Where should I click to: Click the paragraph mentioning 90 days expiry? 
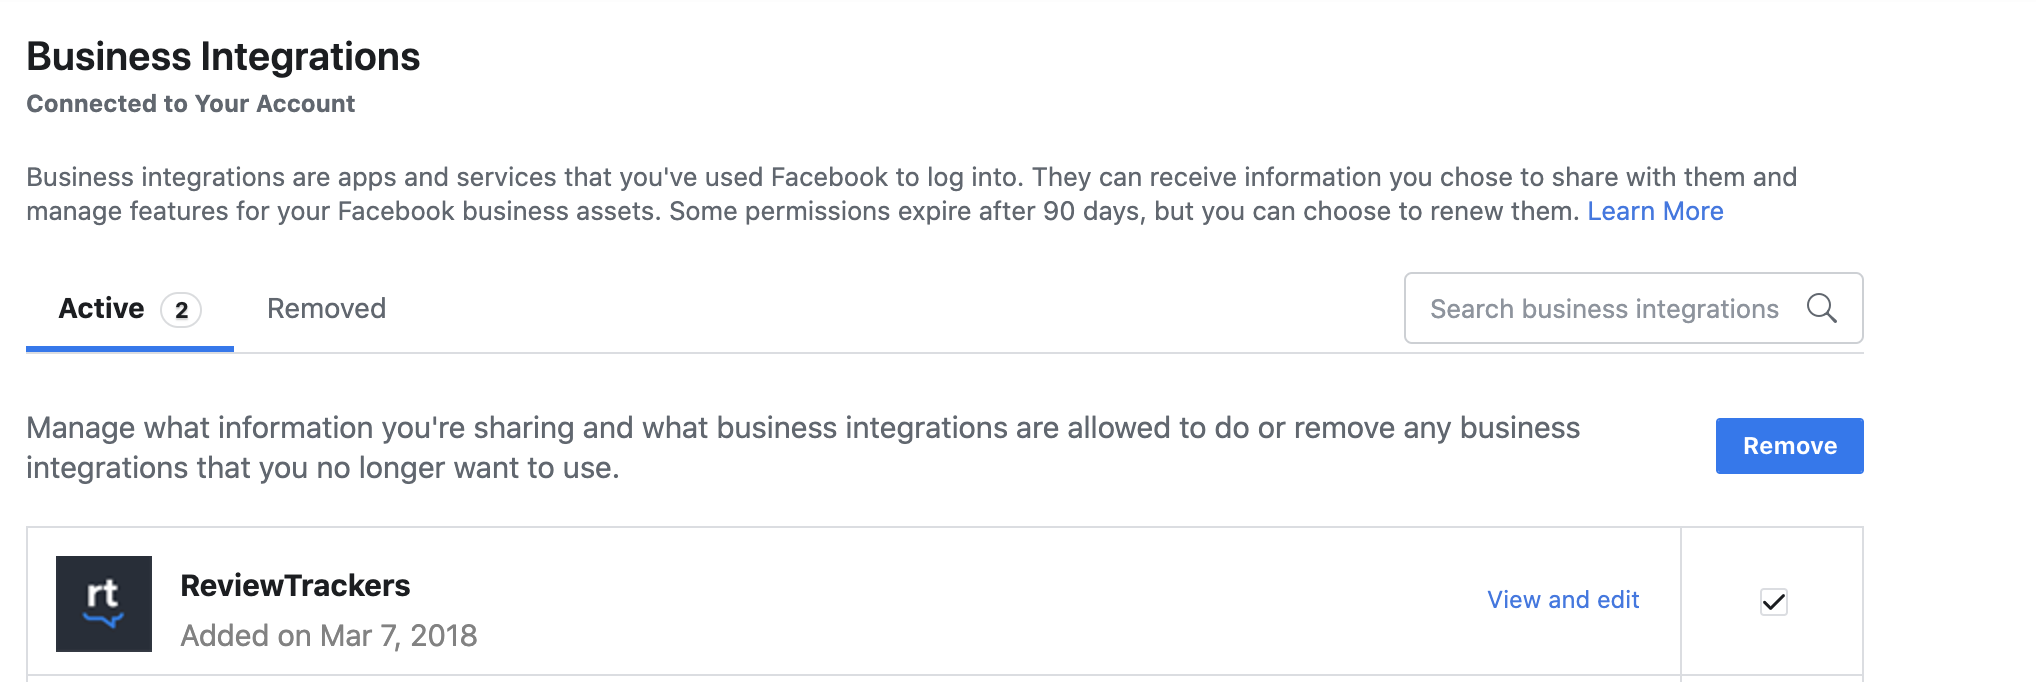[911, 194]
